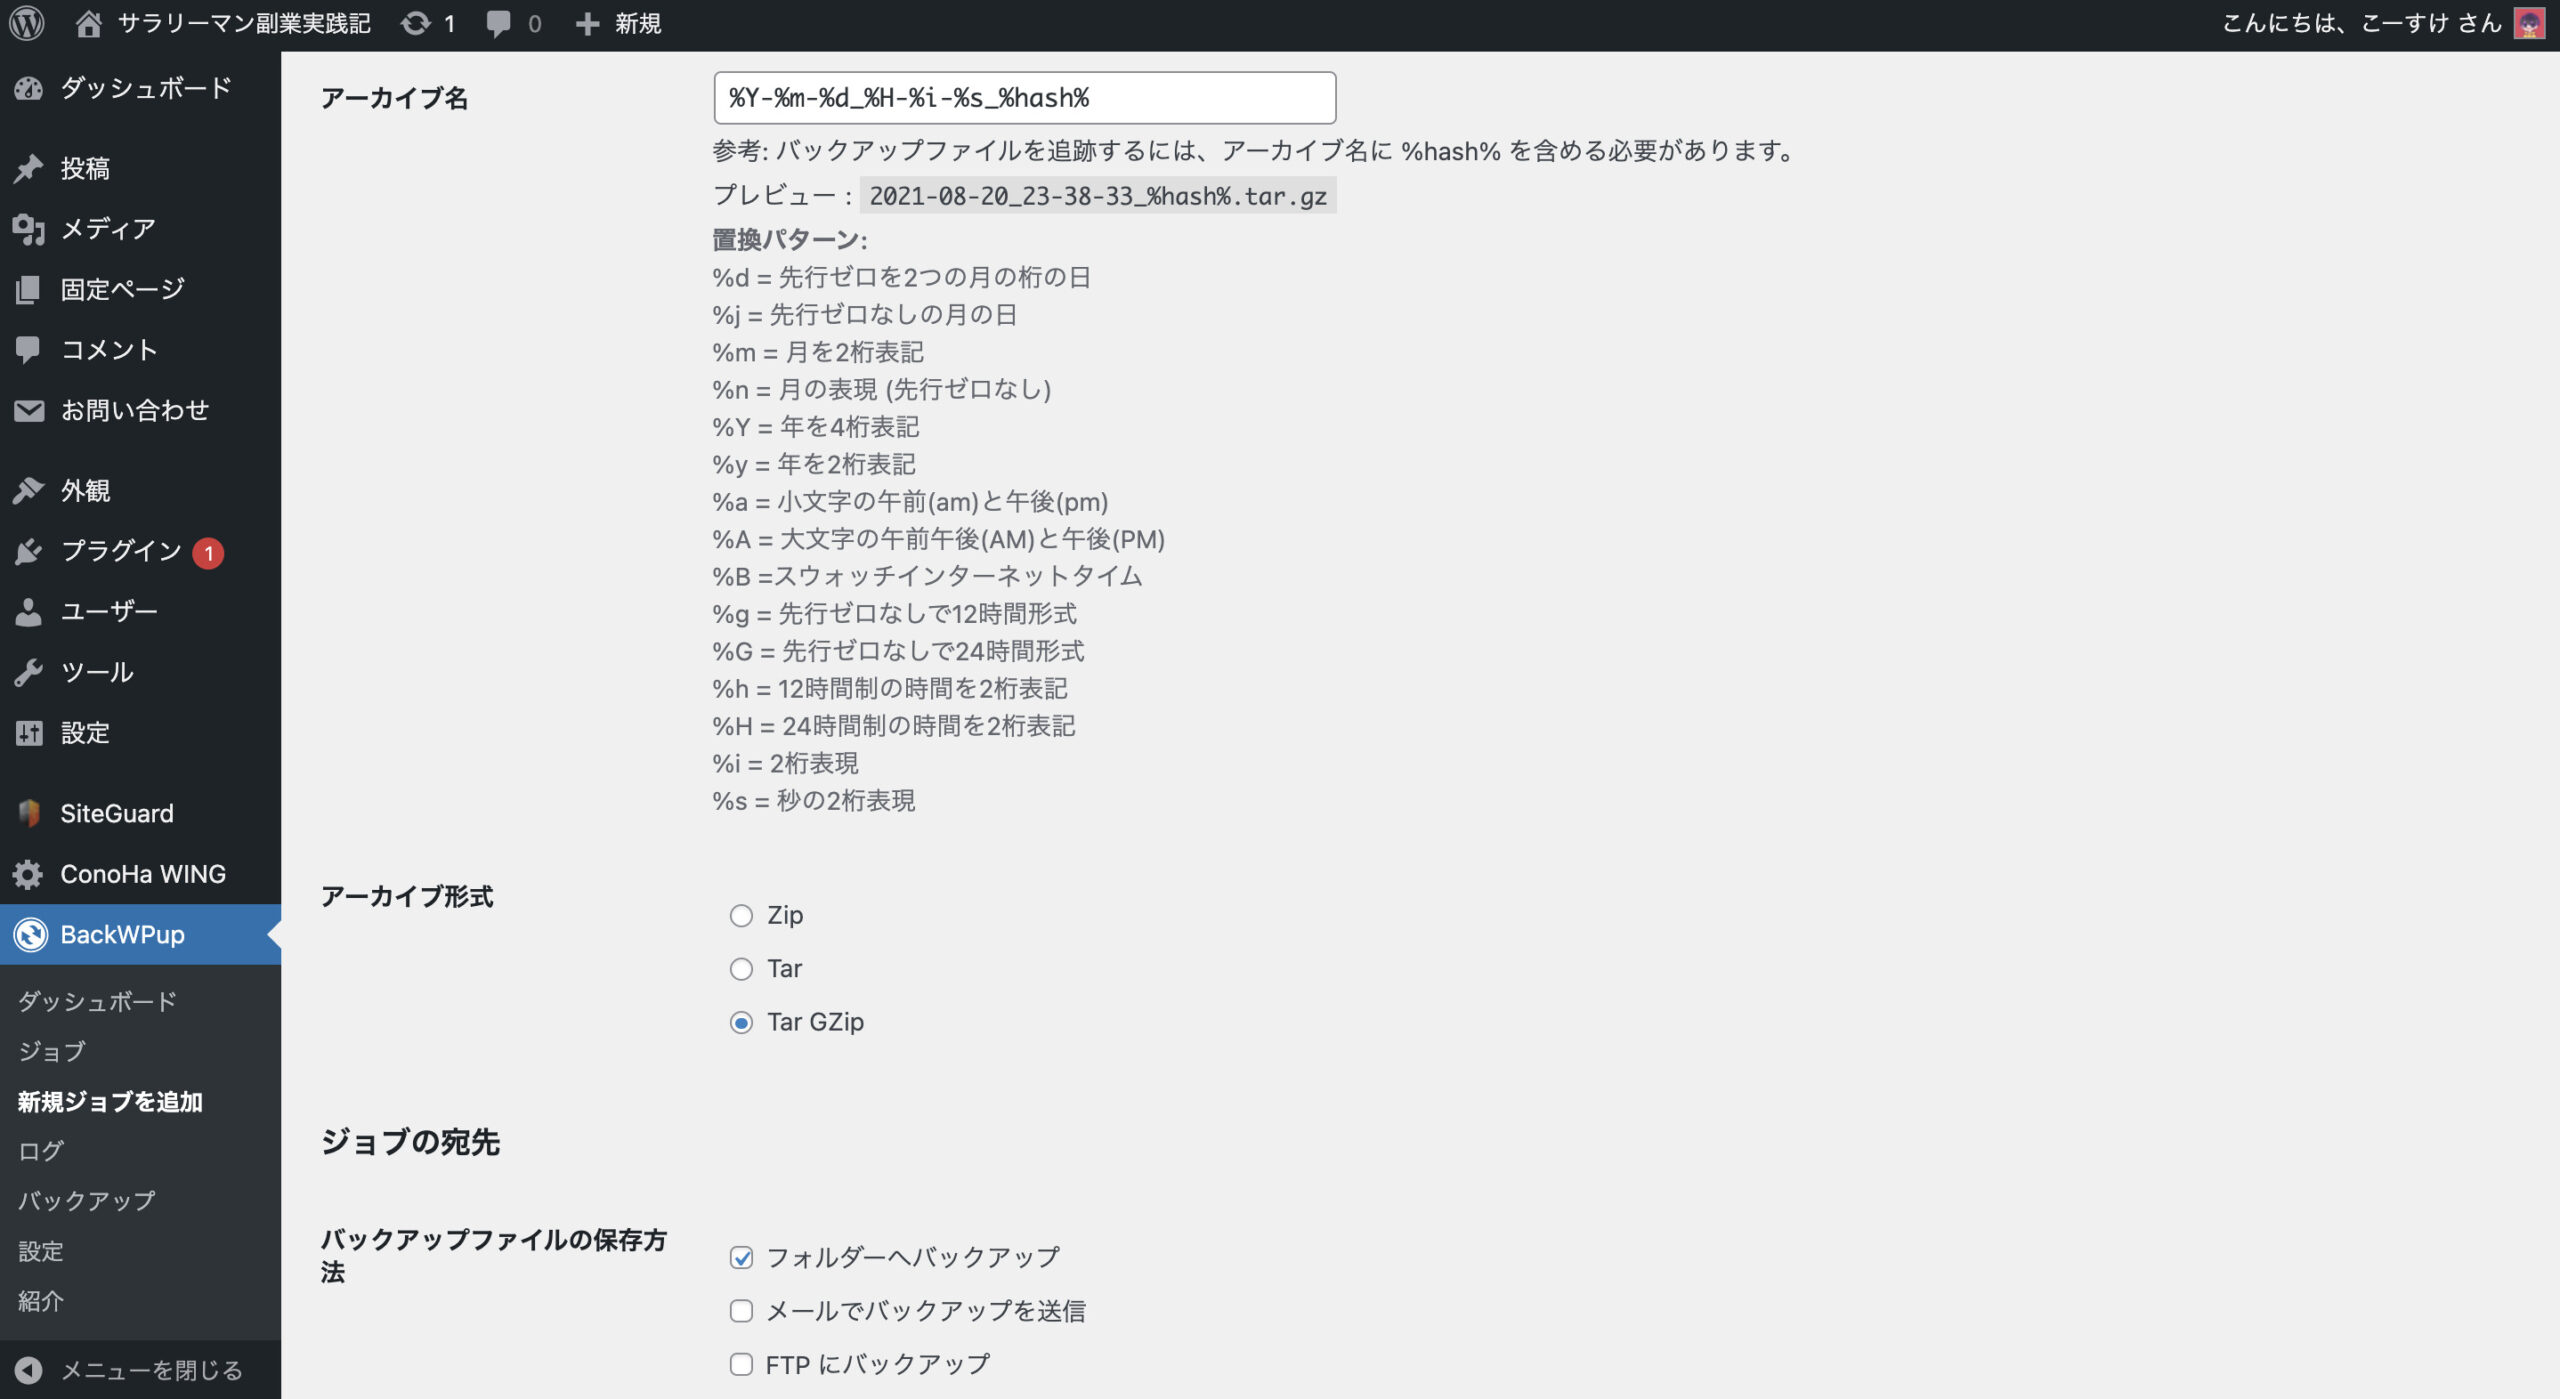Click the user avatar in the top bar
This screenshot has height=1399, width=2560.
pos(2529,23)
